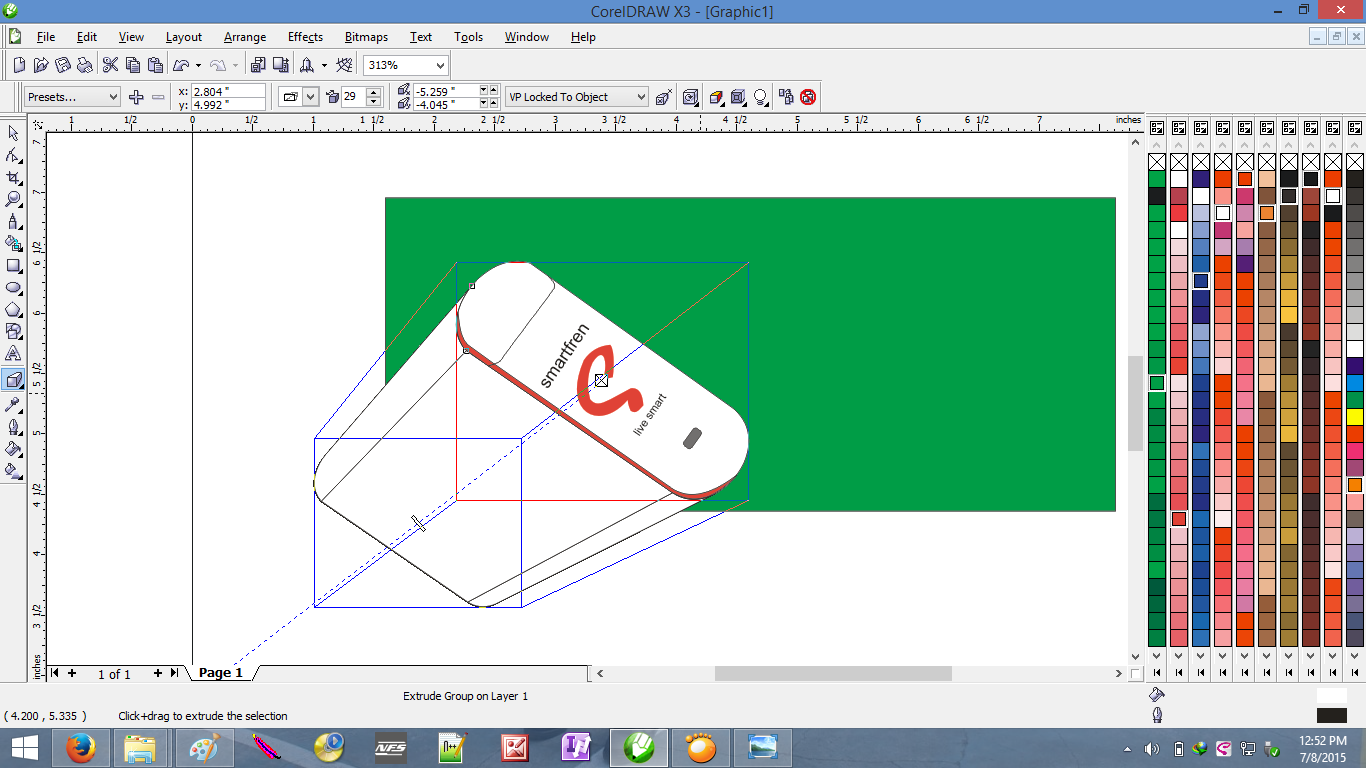Screen dimensions: 1366x768
Task: Open Firefox from the taskbar
Action: coord(80,748)
